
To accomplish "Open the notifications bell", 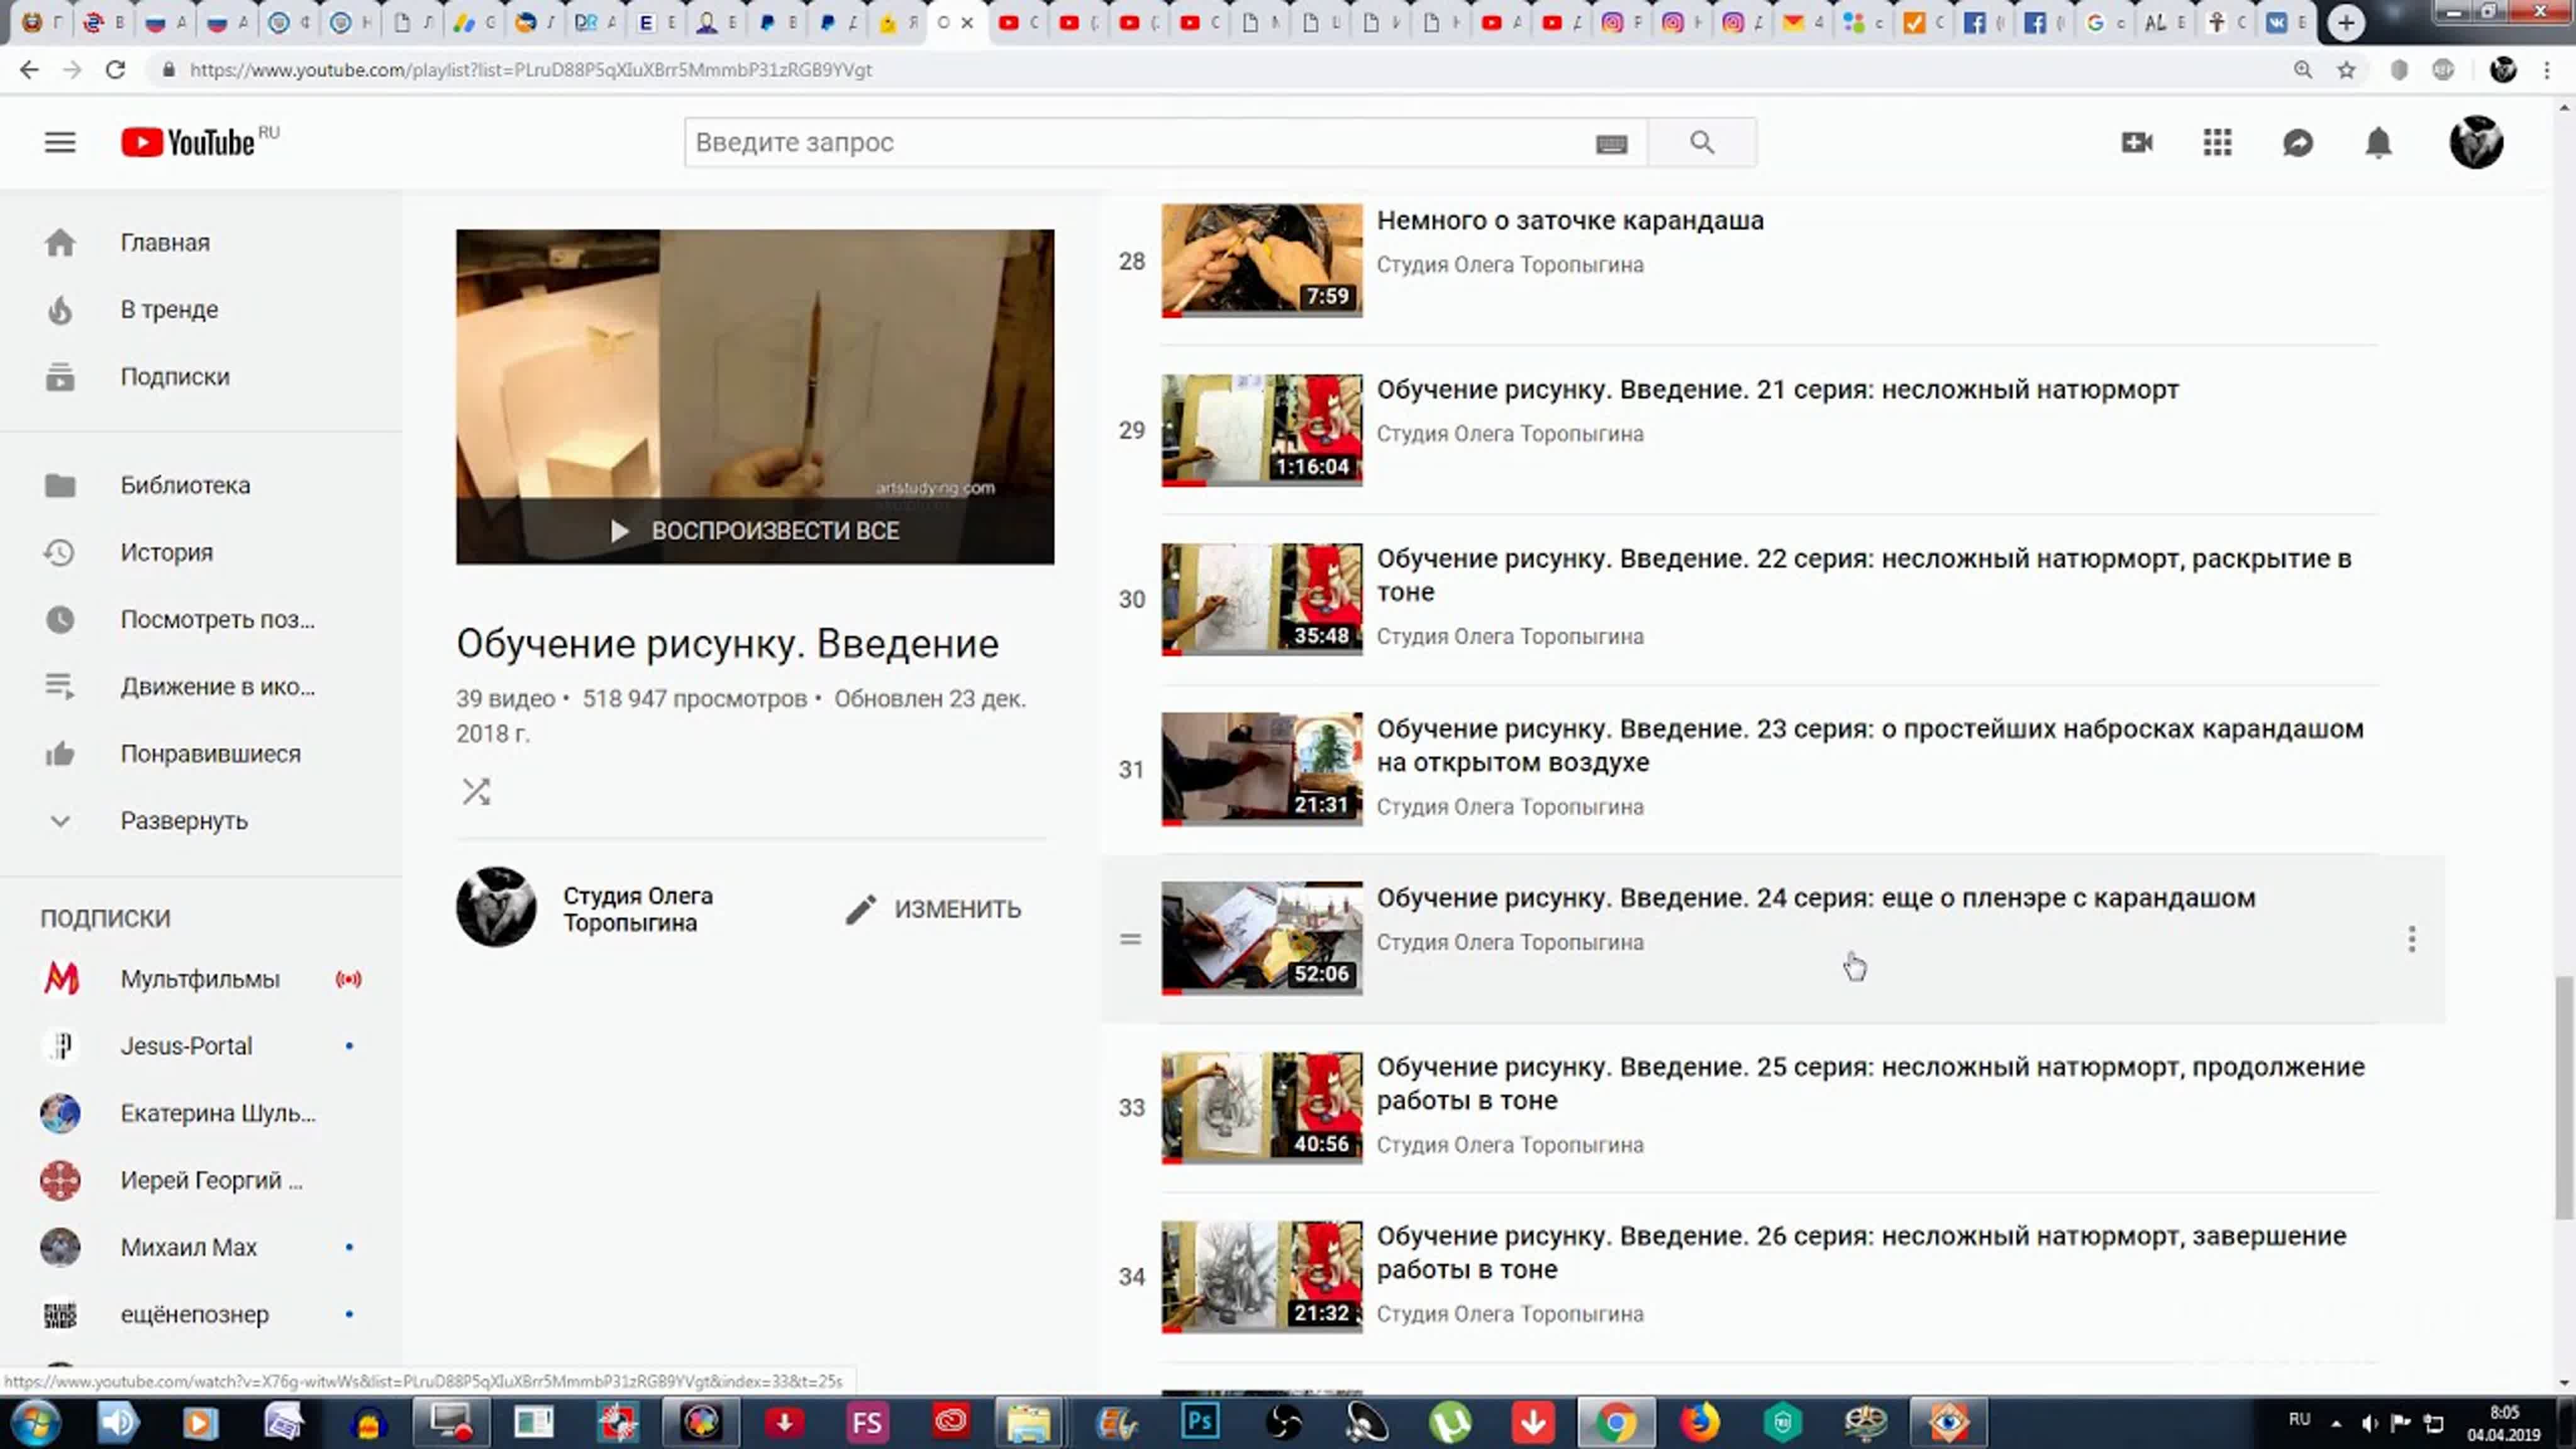I will tap(2378, 143).
